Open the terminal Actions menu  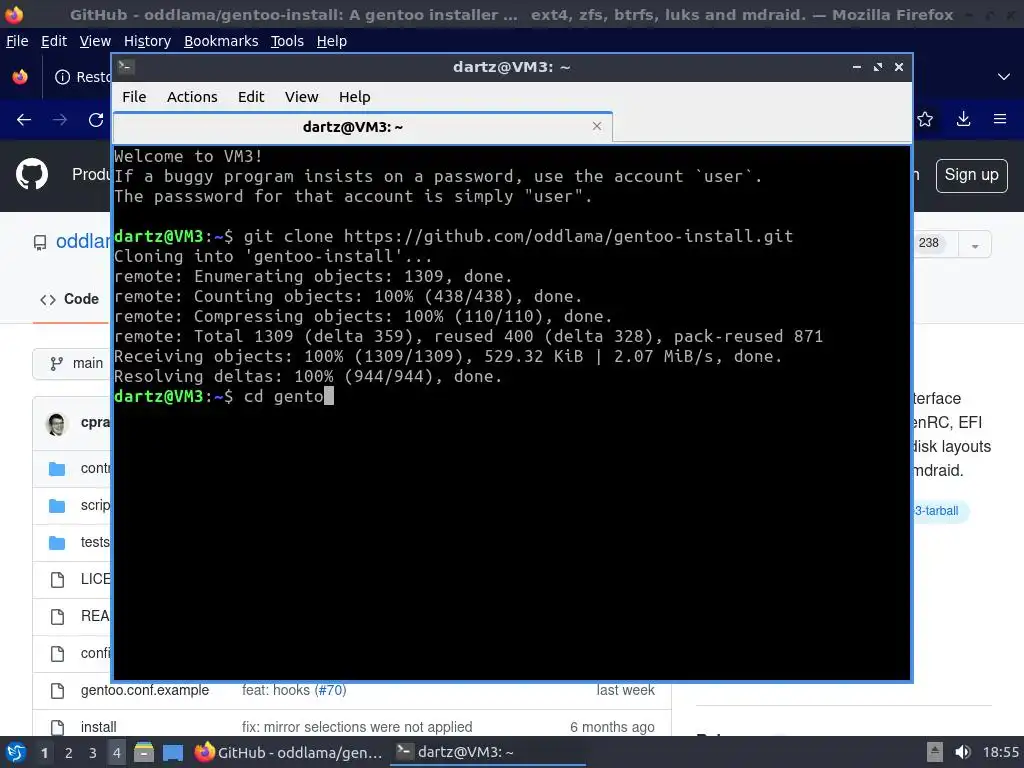192,97
